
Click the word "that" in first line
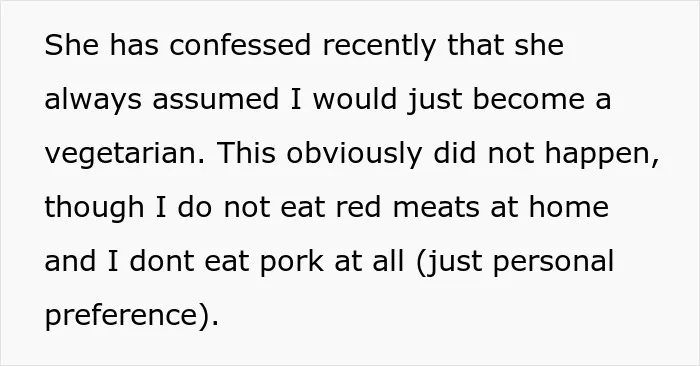475,45
